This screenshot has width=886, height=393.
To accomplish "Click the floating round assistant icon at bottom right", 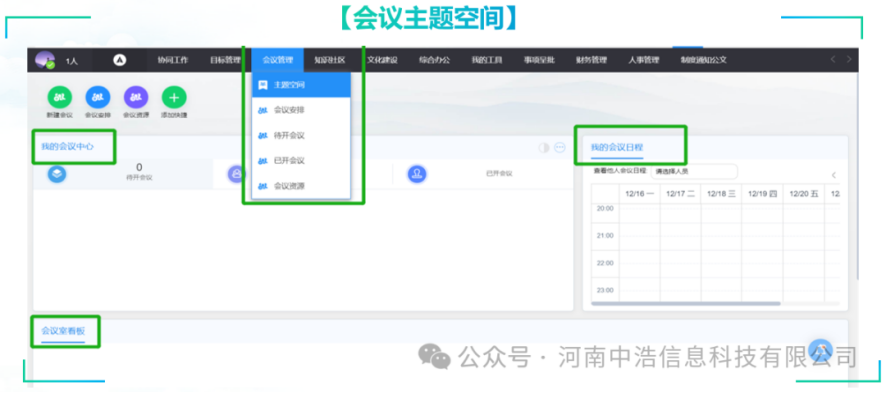I will (x=820, y=351).
